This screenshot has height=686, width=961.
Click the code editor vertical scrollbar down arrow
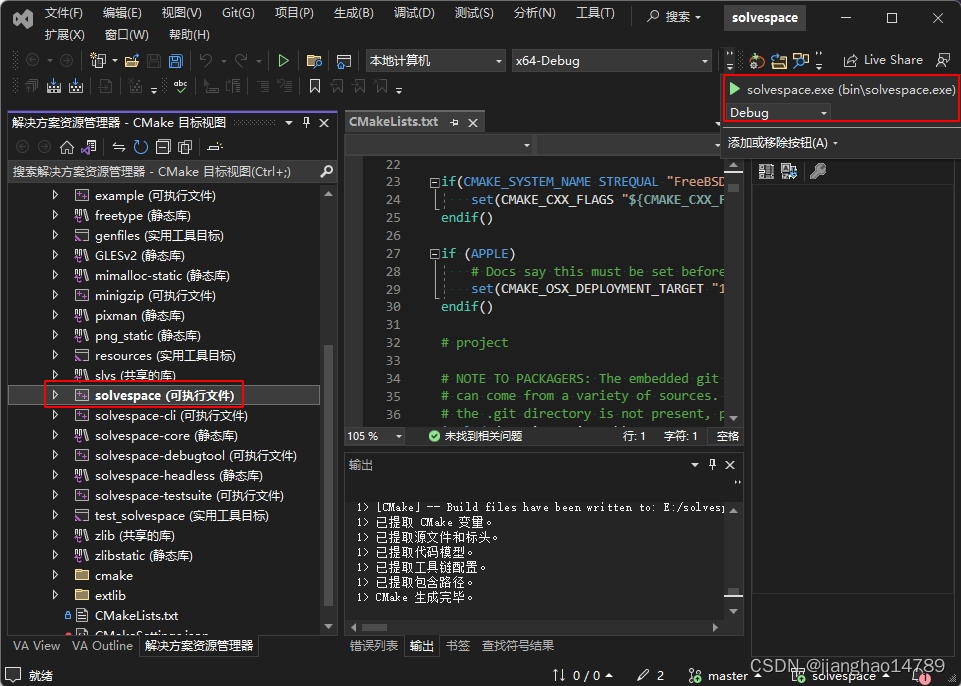click(734, 417)
